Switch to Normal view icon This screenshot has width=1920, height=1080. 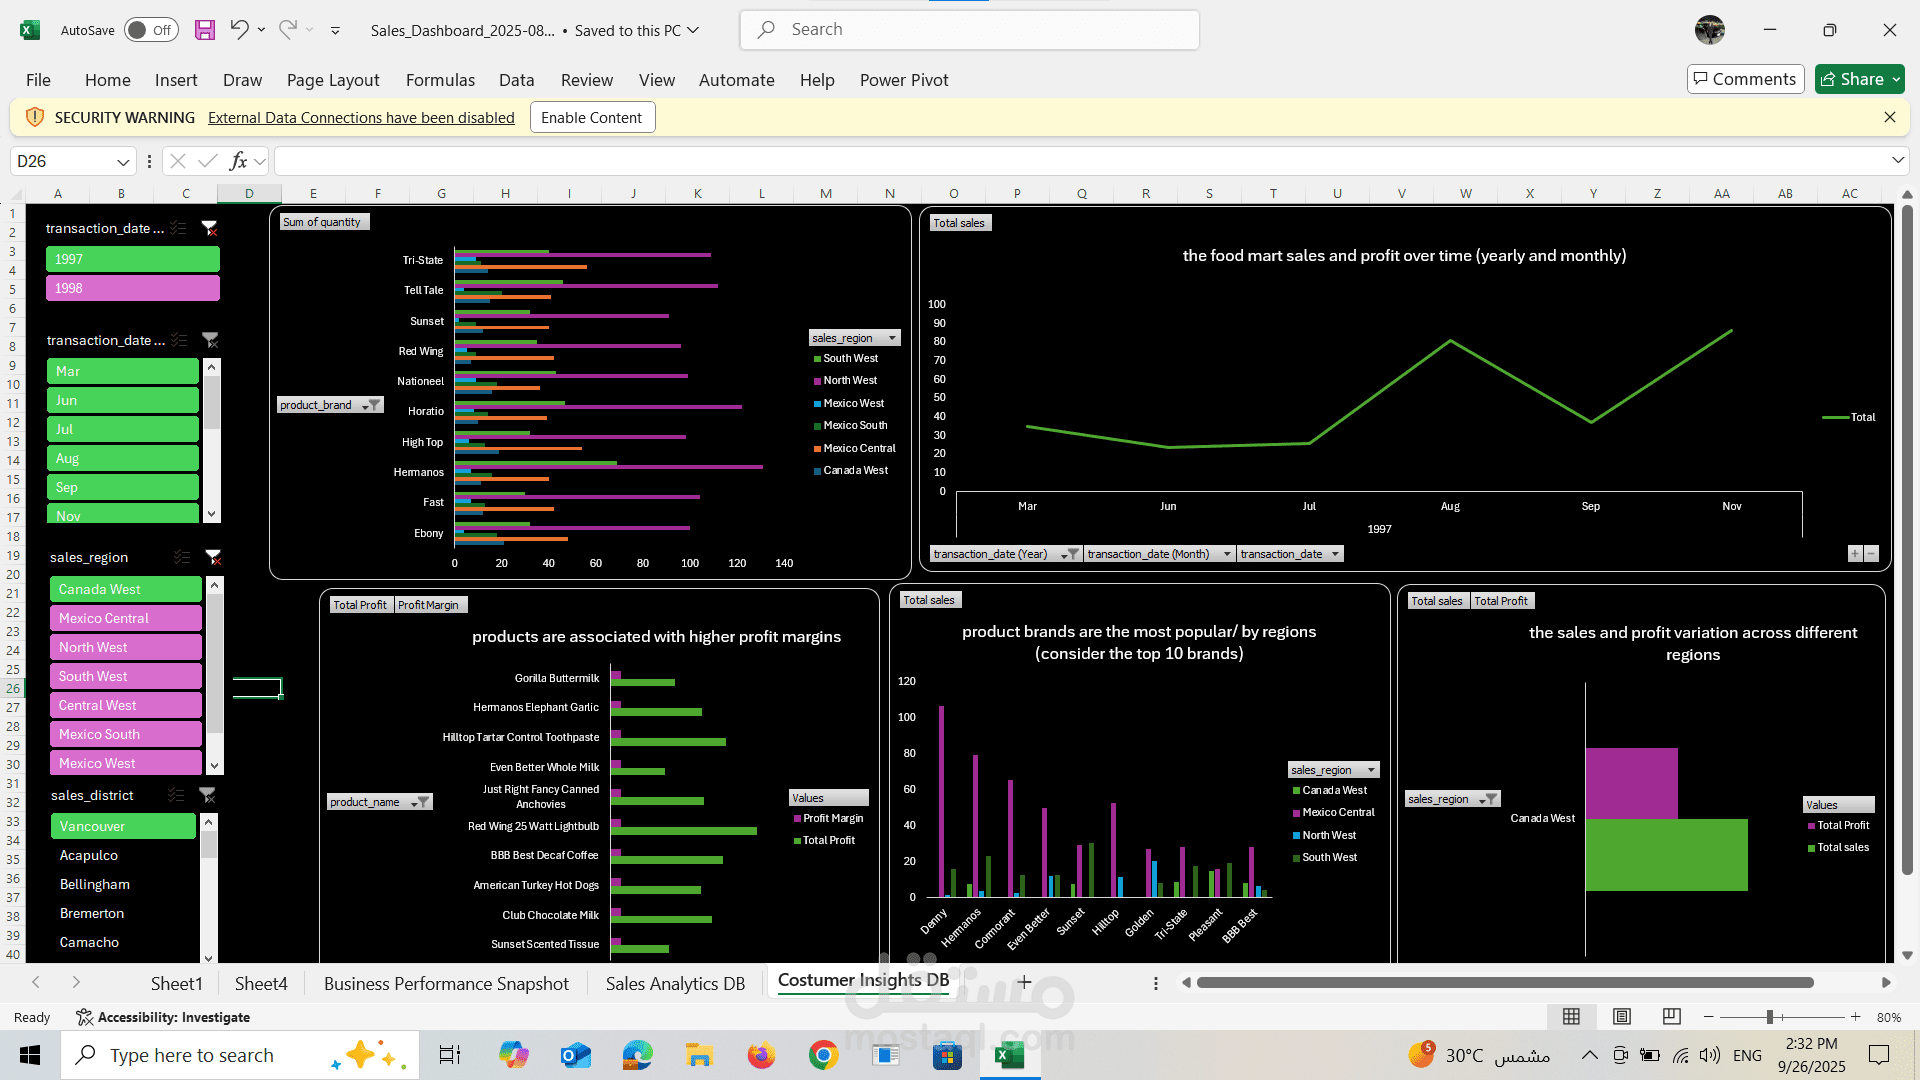[1572, 1017]
